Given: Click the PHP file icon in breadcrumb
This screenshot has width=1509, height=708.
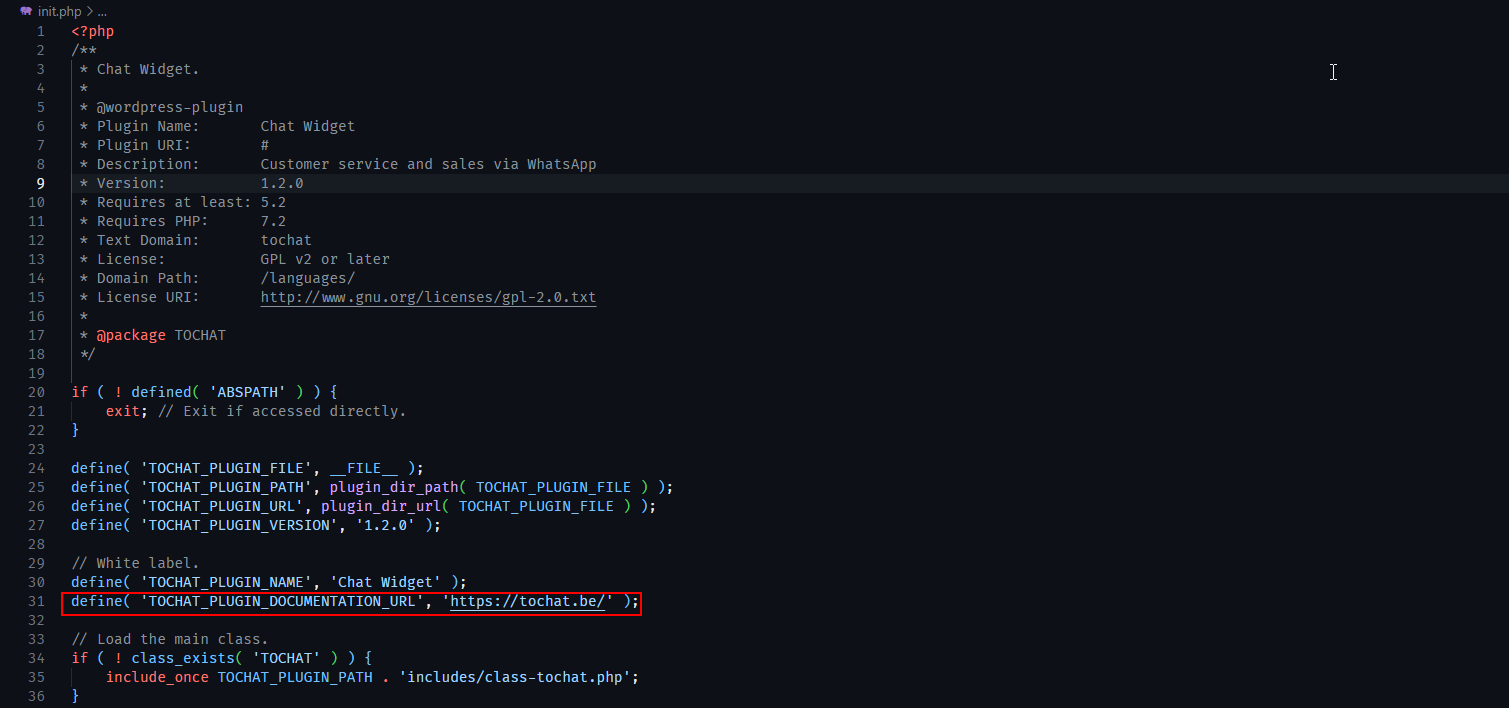Looking at the screenshot, I should pyautogui.click(x=26, y=11).
